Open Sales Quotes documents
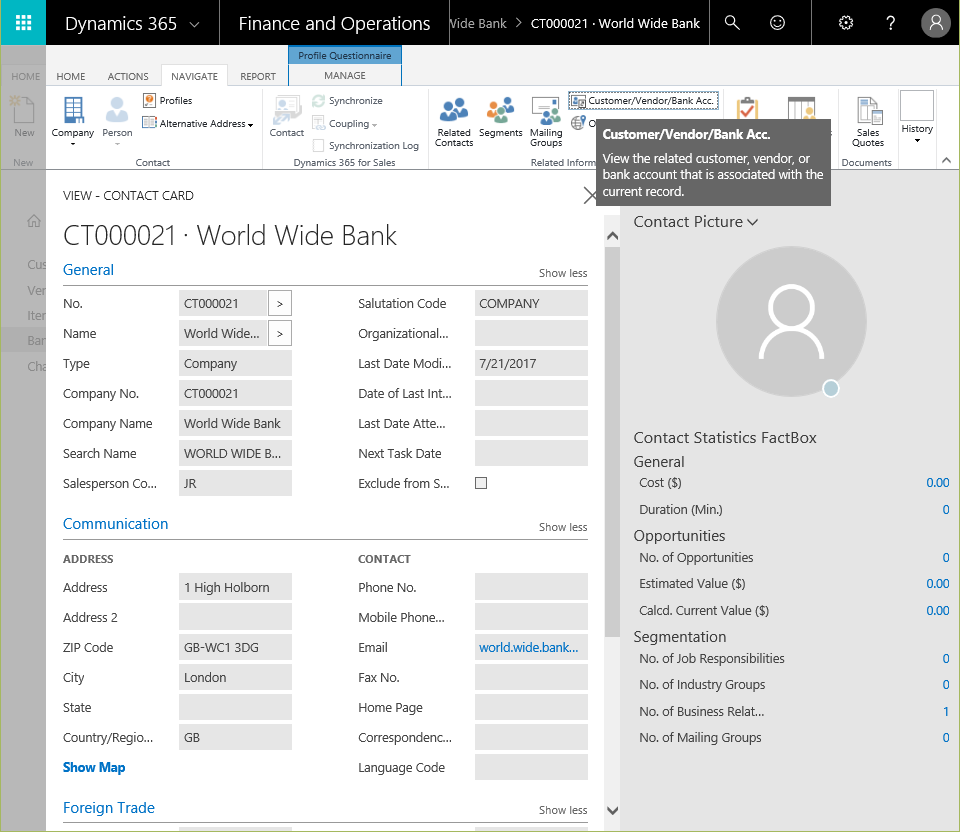Image resolution: width=960 pixels, height=832 pixels. pyautogui.click(x=868, y=122)
